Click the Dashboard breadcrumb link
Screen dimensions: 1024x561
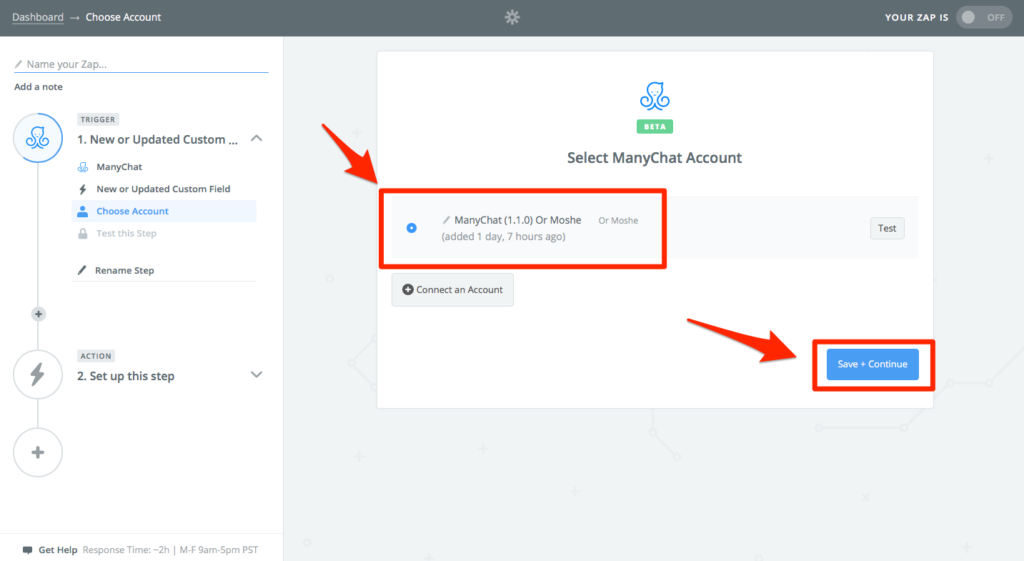tap(38, 17)
